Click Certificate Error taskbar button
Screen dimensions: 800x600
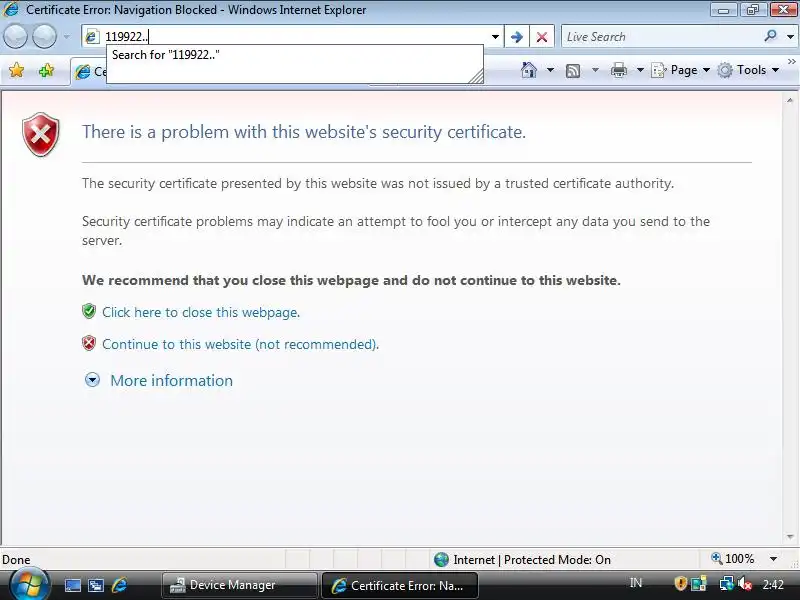[x=399, y=585]
